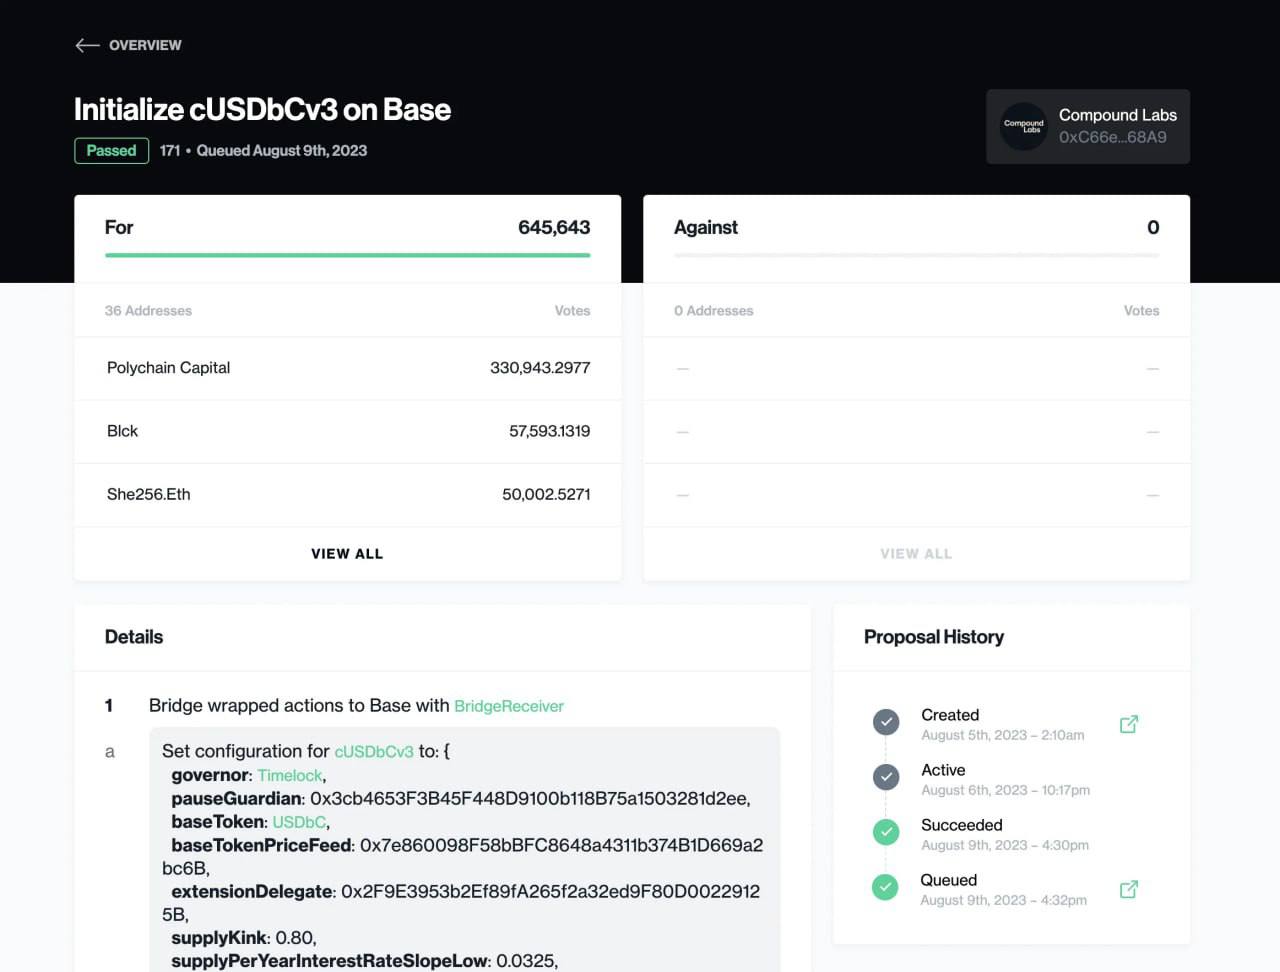
Task: Select the She256.Eth voter row
Action: pyautogui.click(x=347, y=494)
